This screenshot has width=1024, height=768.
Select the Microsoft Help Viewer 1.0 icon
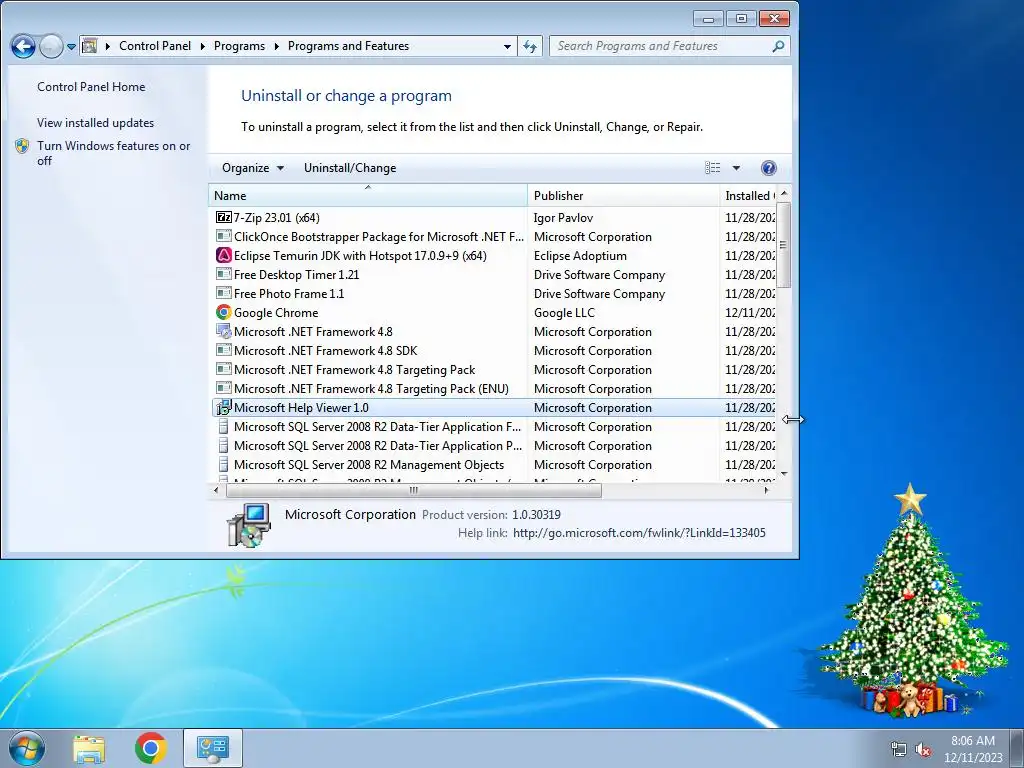[x=223, y=408]
